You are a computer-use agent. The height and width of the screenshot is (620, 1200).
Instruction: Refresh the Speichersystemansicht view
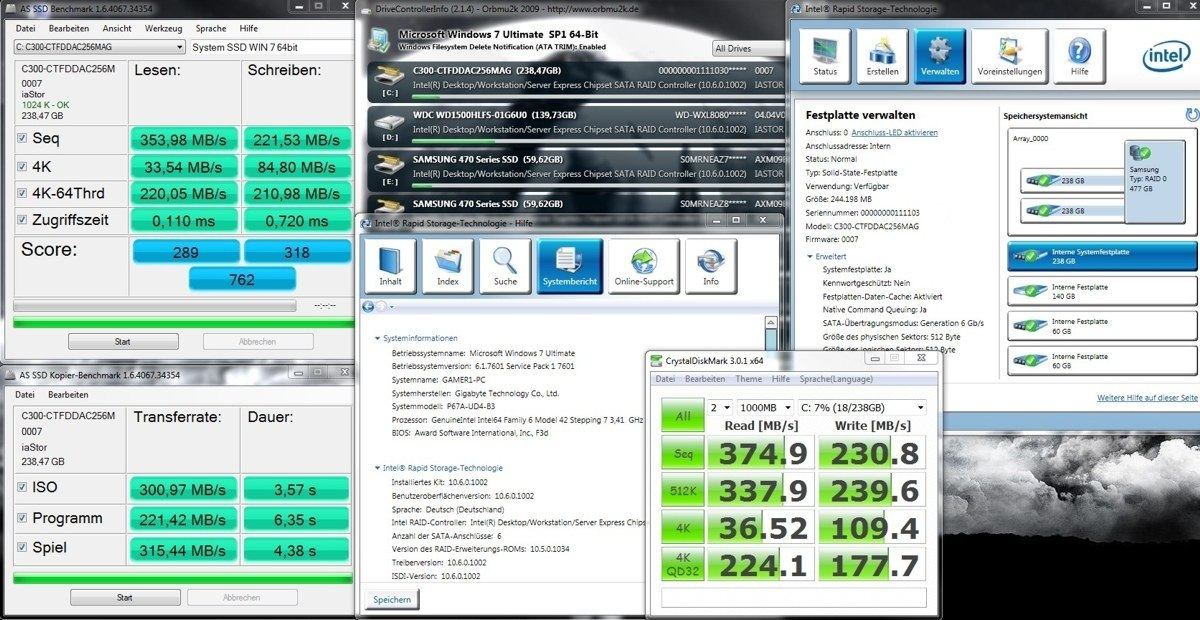1192,116
